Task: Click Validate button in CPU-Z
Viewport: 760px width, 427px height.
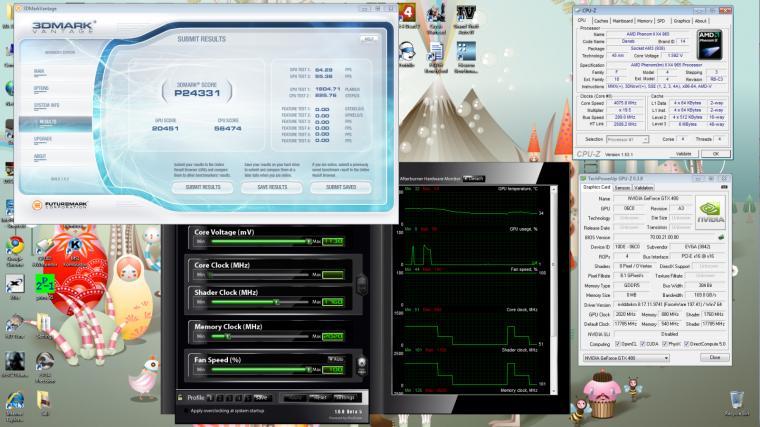Action: coord(683,154)
